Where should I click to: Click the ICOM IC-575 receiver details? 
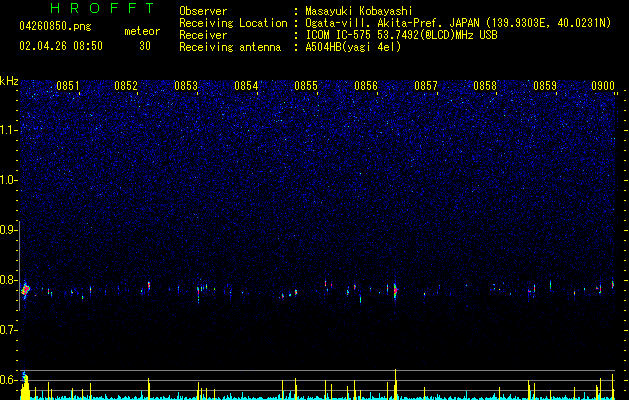(x=401, y=35)
